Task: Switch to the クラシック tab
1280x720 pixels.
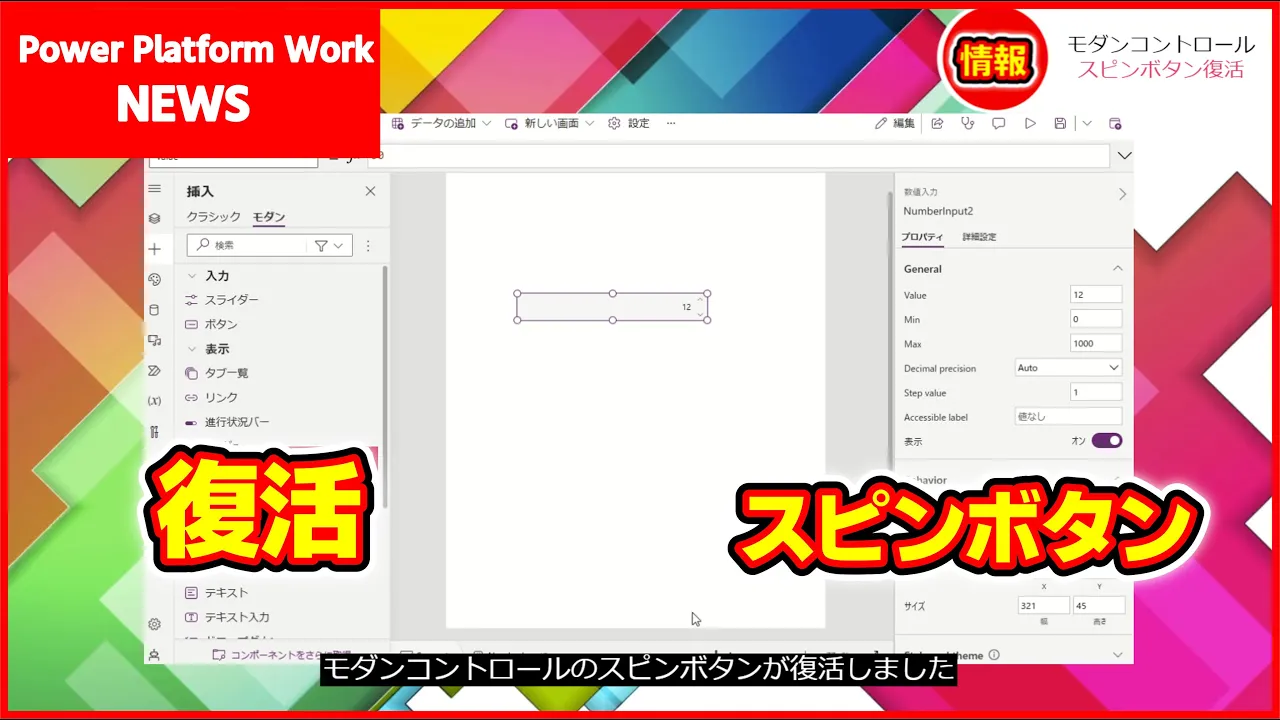Action: pyautogui.click(x=214, y=217)
